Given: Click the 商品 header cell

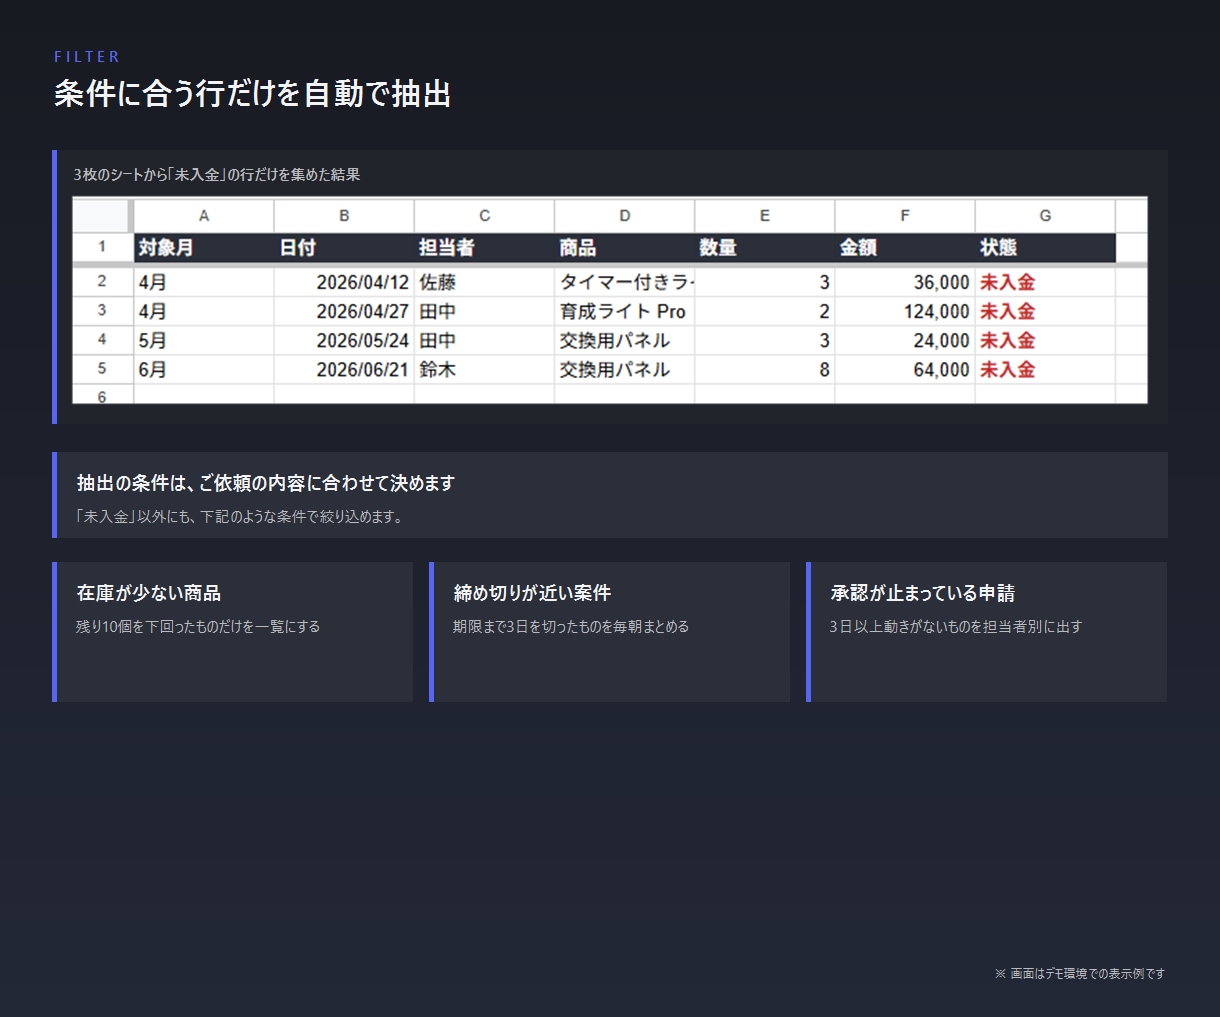Looking at the screenshot, I should coord(625,247).
